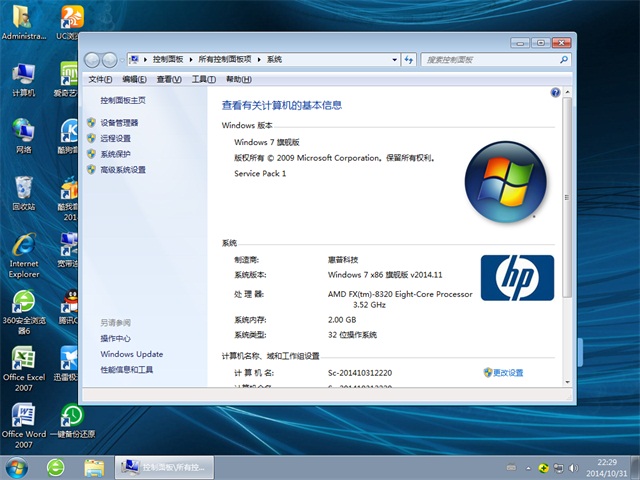Open the UC browser desktop shortcut
The height and width of the screenshot is (480, 640).
71,23
